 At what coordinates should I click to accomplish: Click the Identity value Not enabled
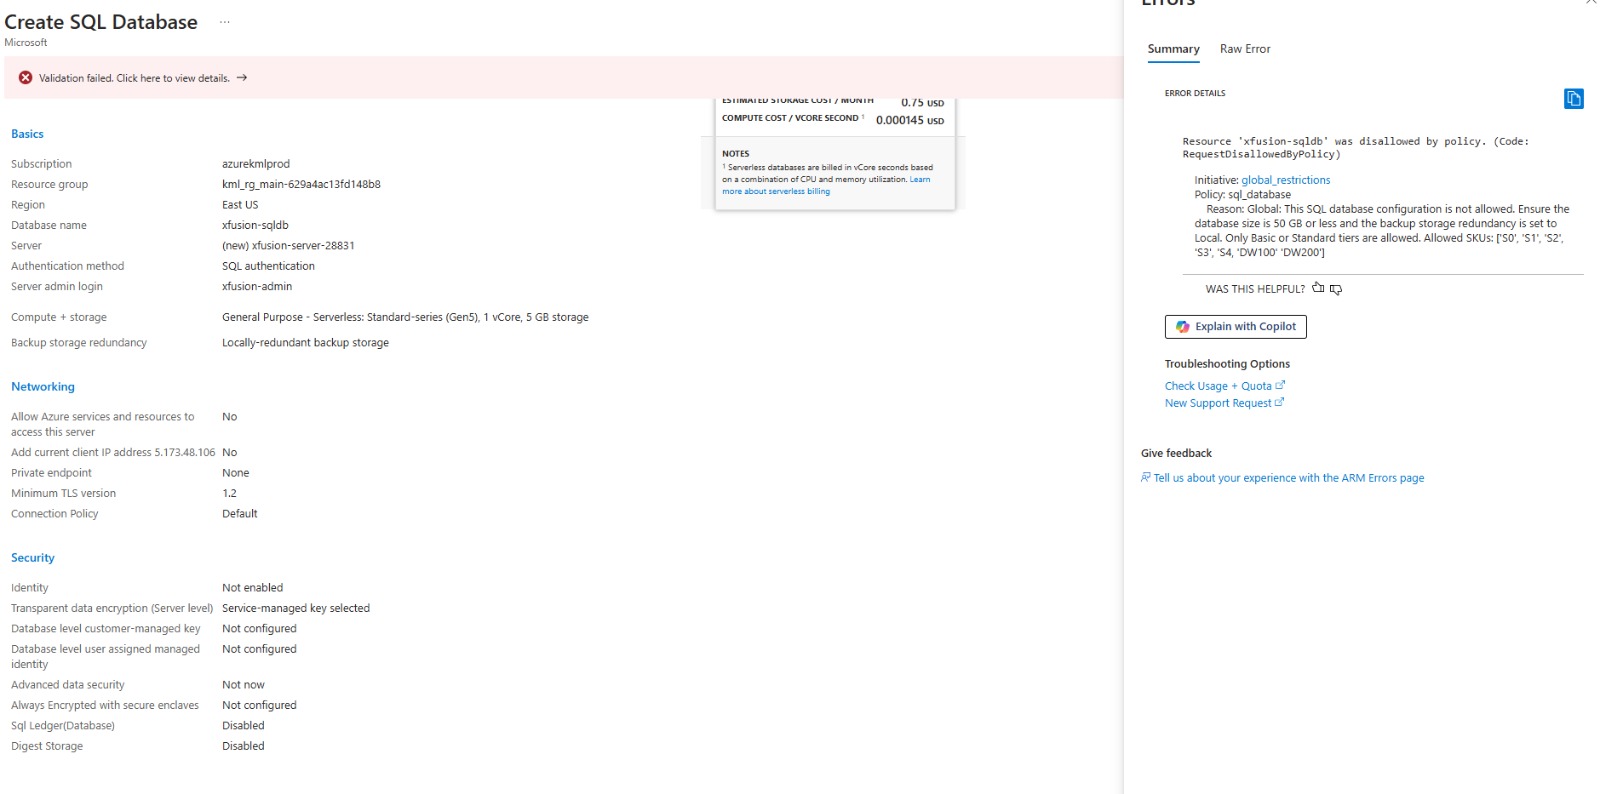coord(252,588)
